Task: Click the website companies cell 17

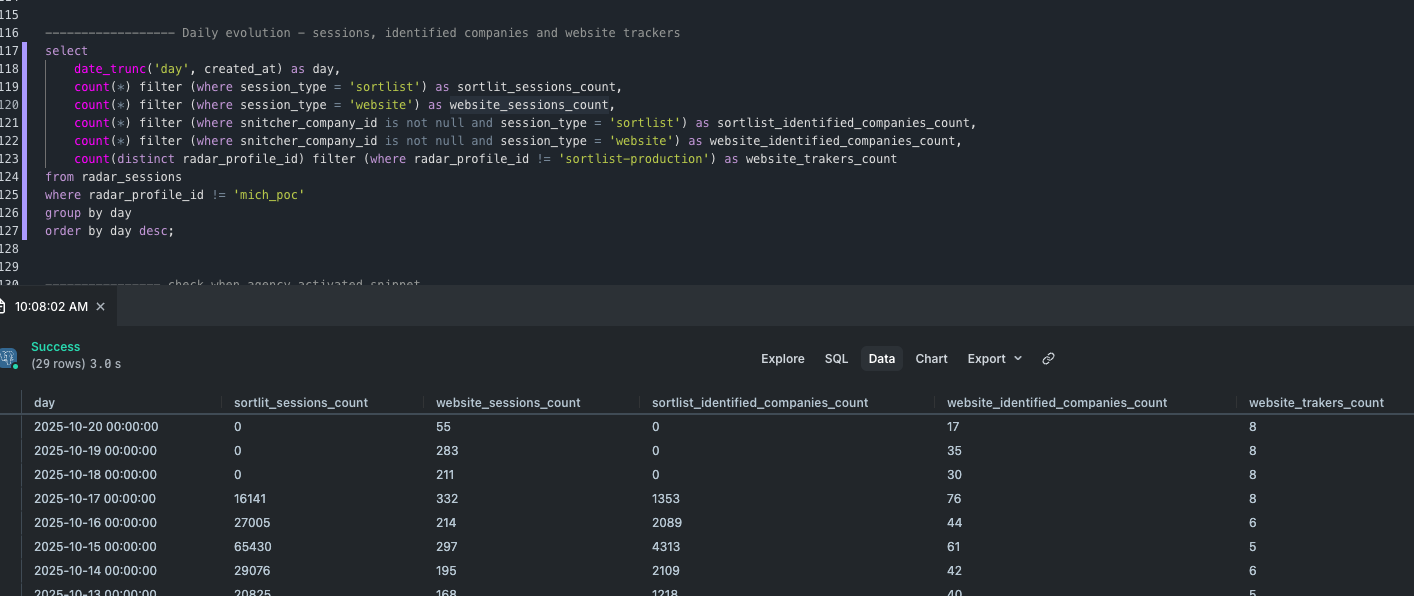Action: pos(954,427)
